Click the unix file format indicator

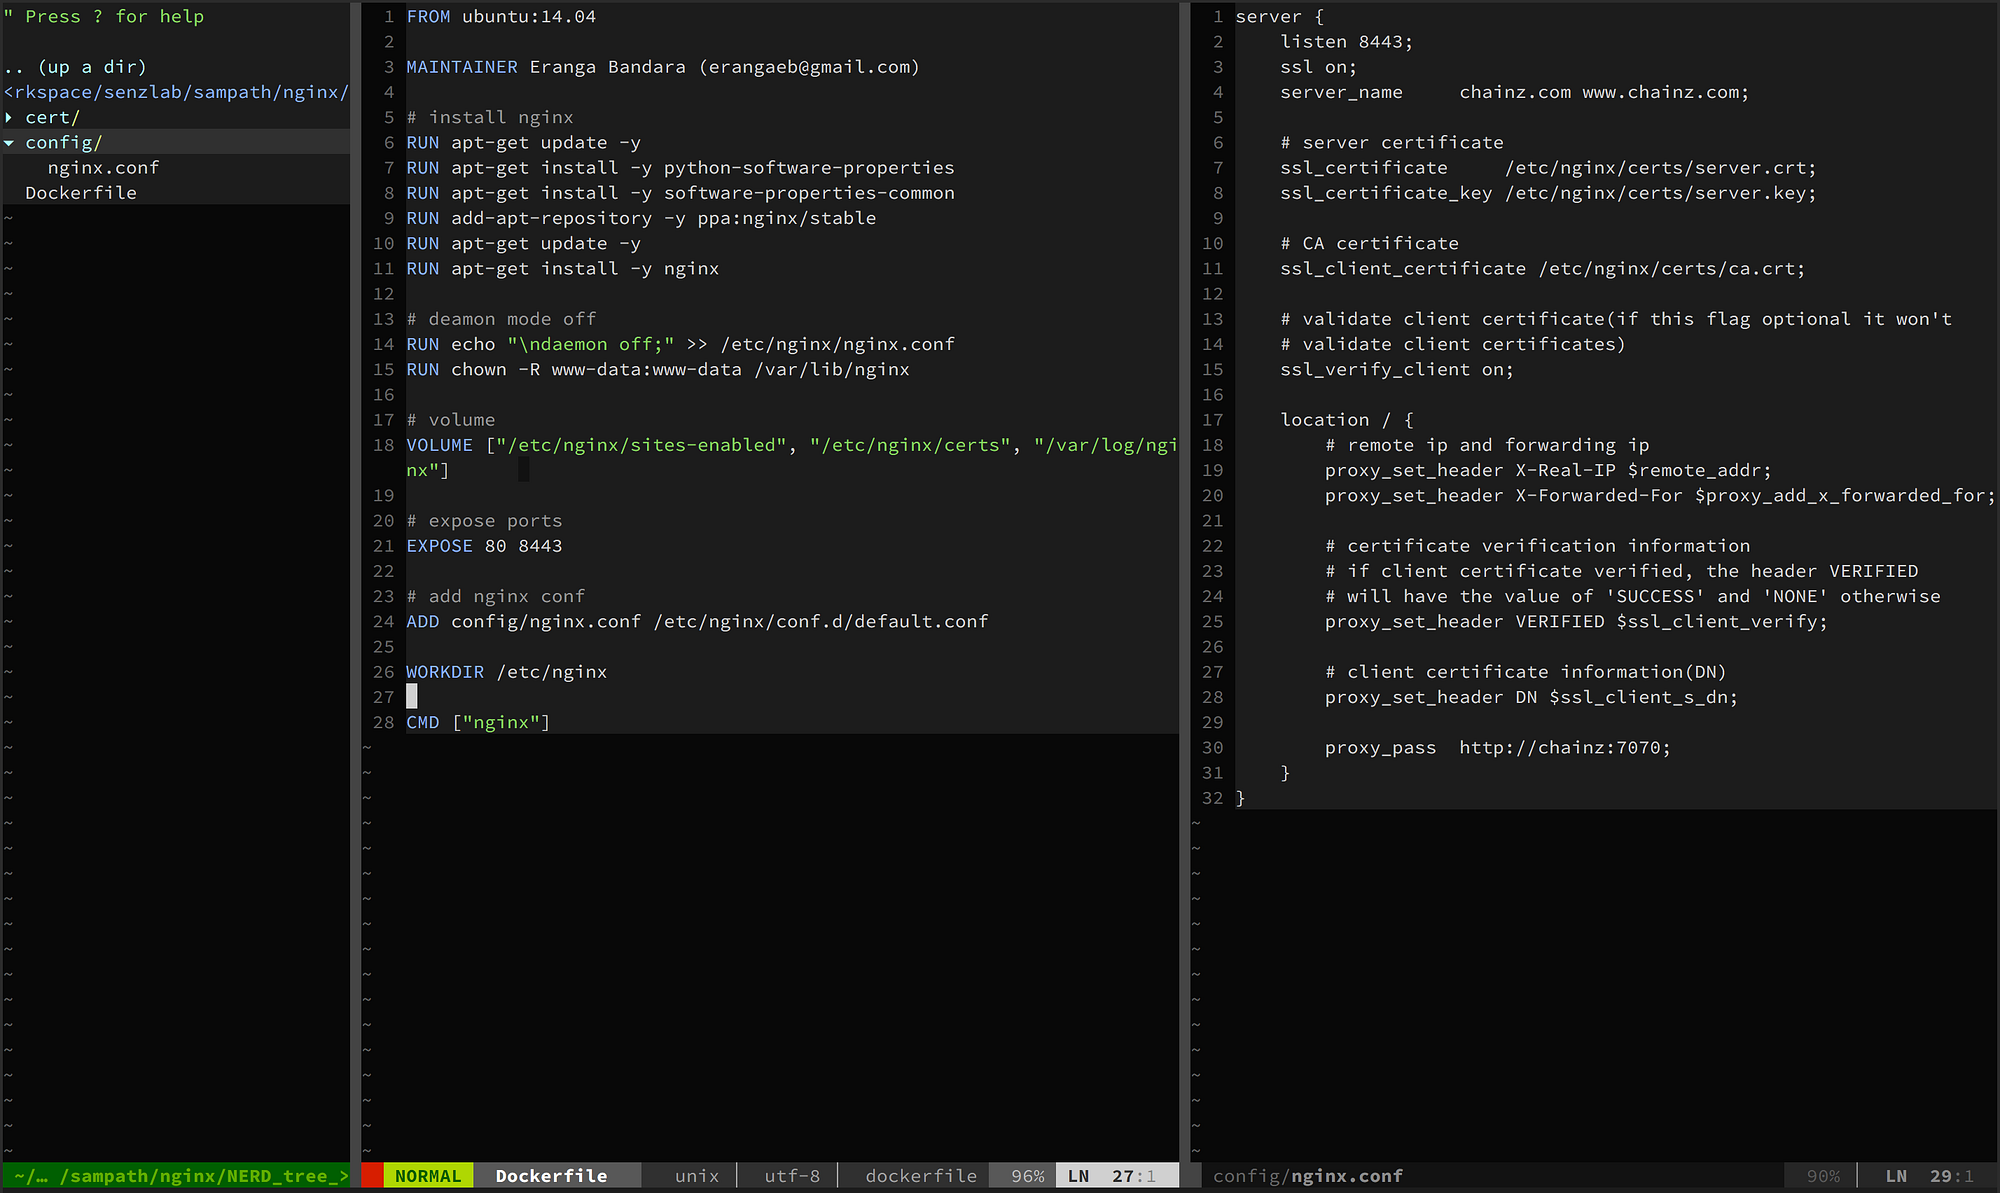click(697, 1176)
